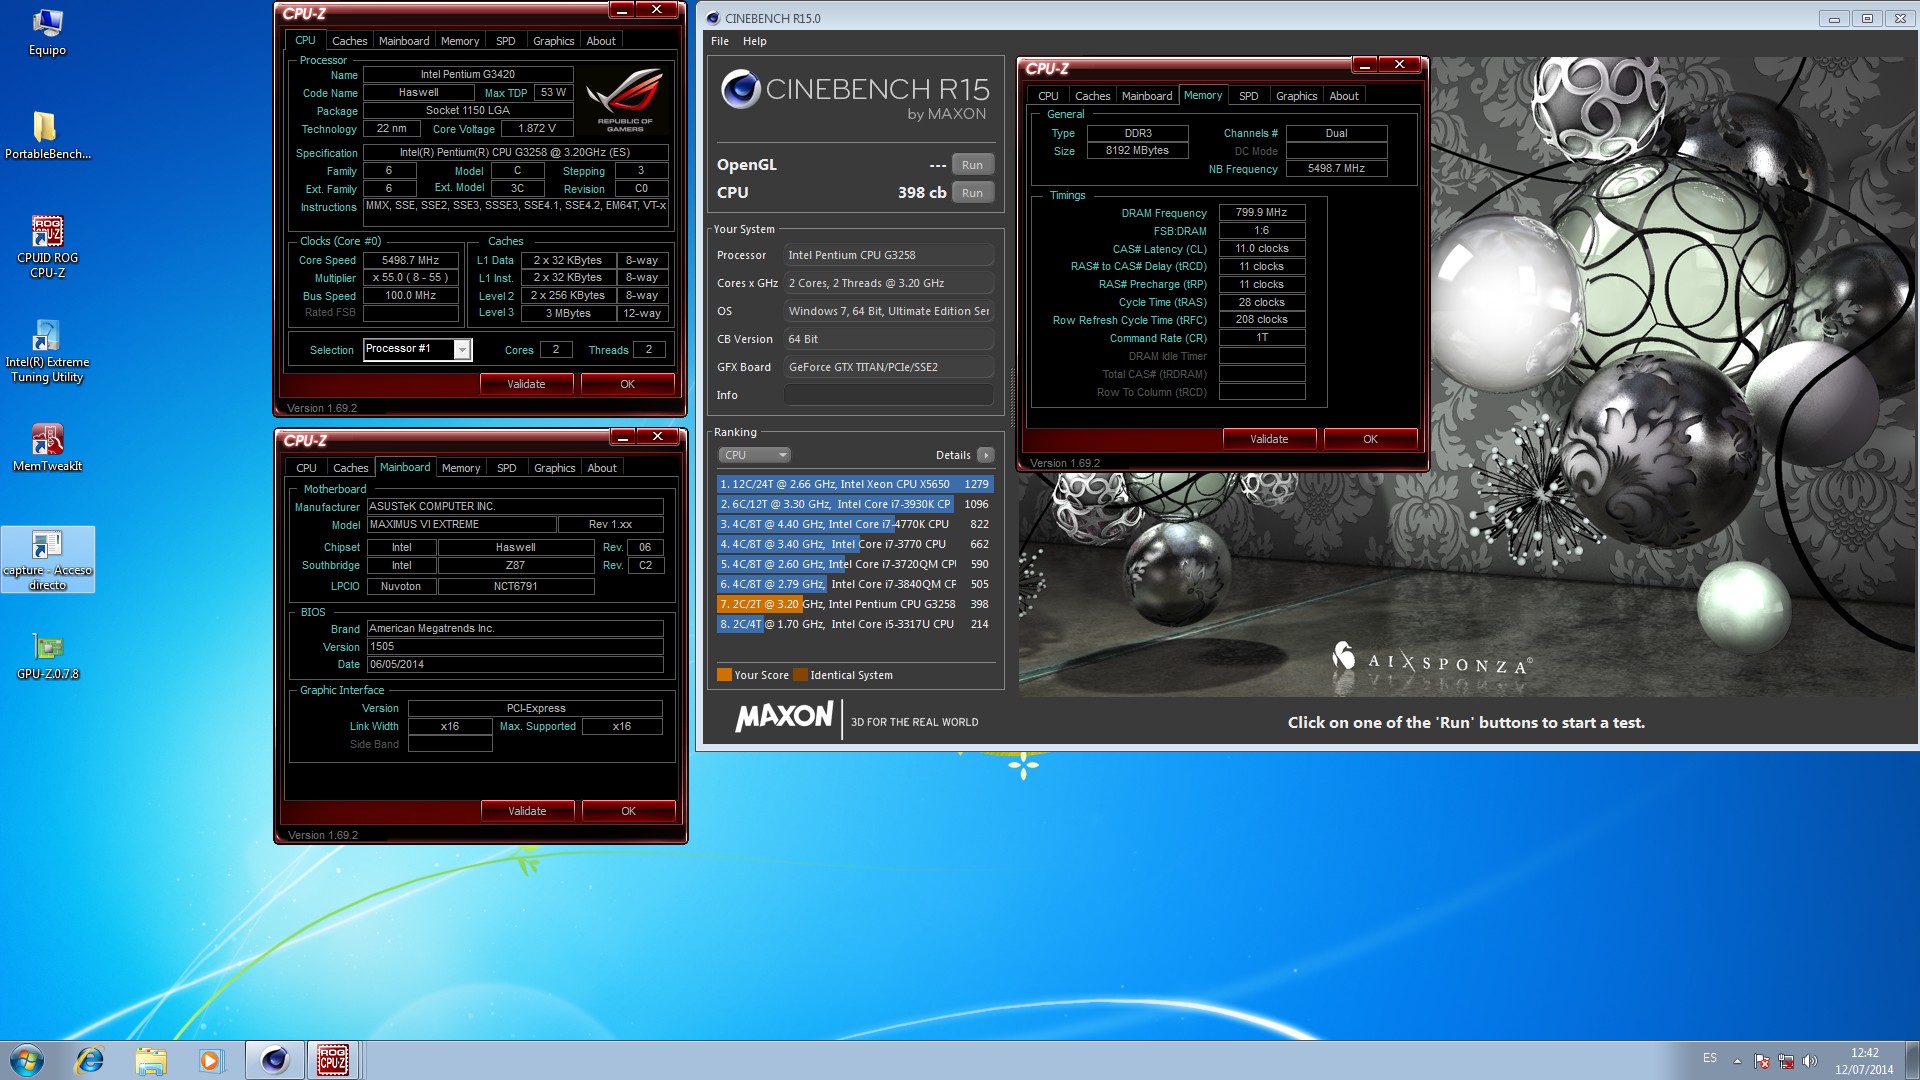Open Cinebench Help menu
The image size is (1920, 1080).
[x=755, y=41]
